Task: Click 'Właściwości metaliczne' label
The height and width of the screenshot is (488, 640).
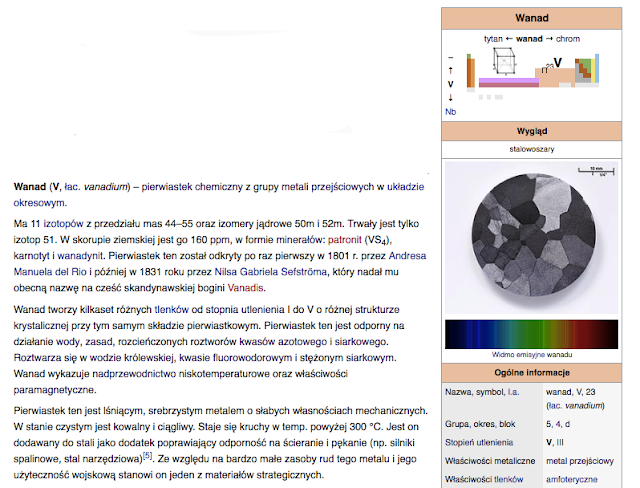Action: coord(490,461)
